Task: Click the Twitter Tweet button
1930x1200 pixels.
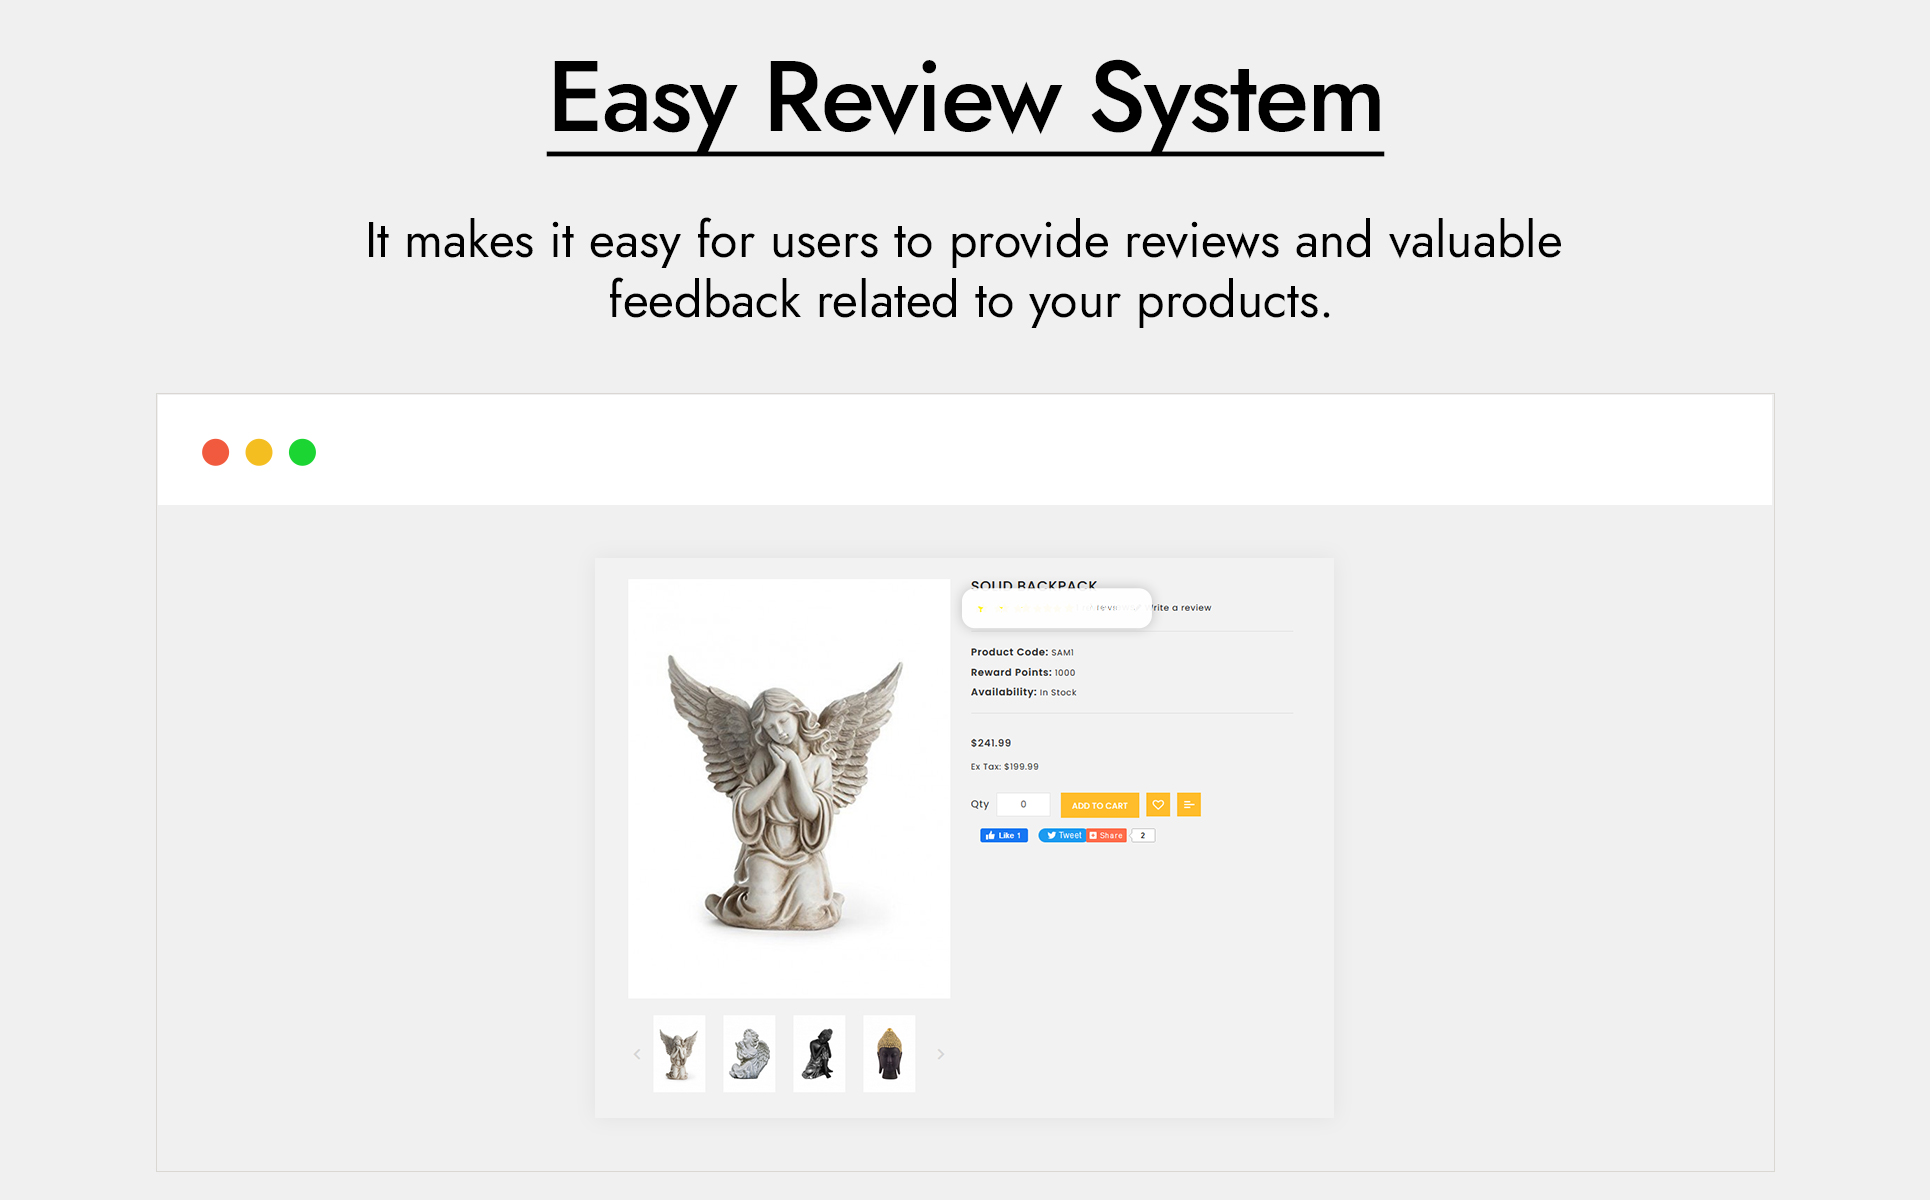Action: pos(1063,836)
